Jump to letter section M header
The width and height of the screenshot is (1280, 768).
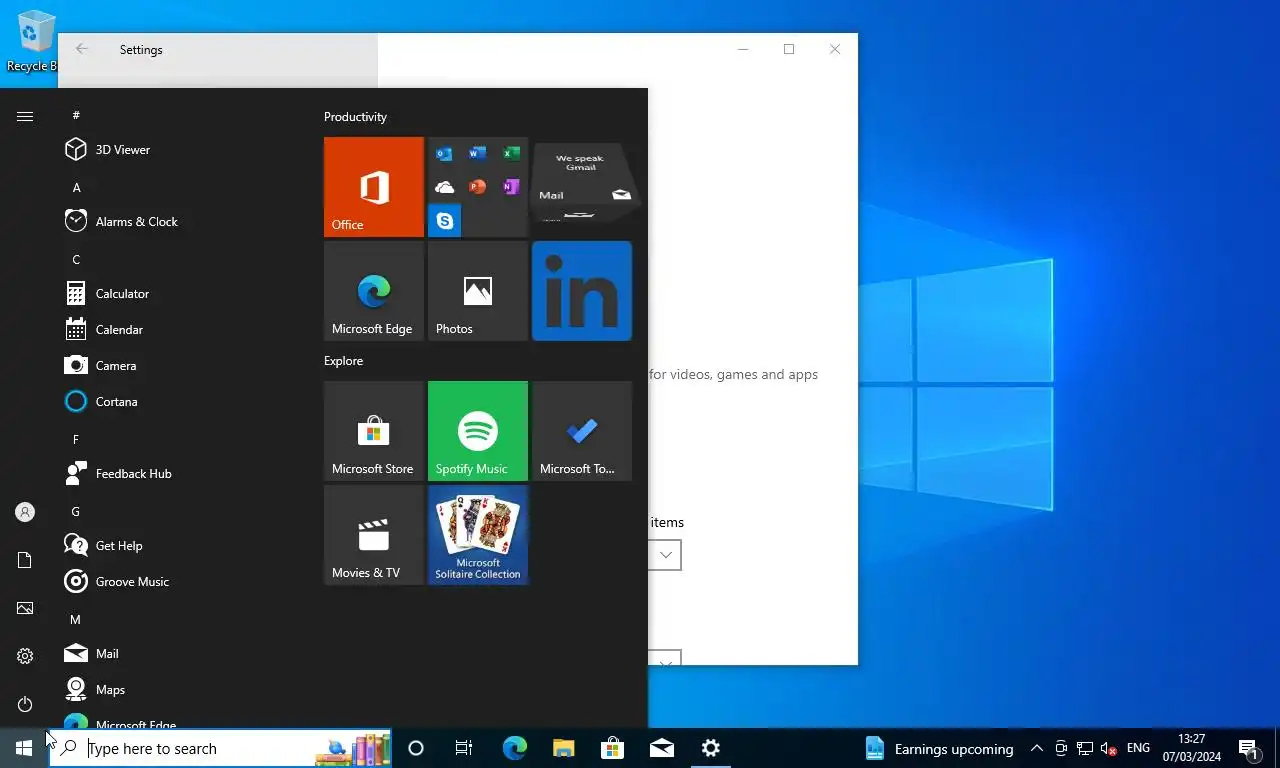(76, 620)
